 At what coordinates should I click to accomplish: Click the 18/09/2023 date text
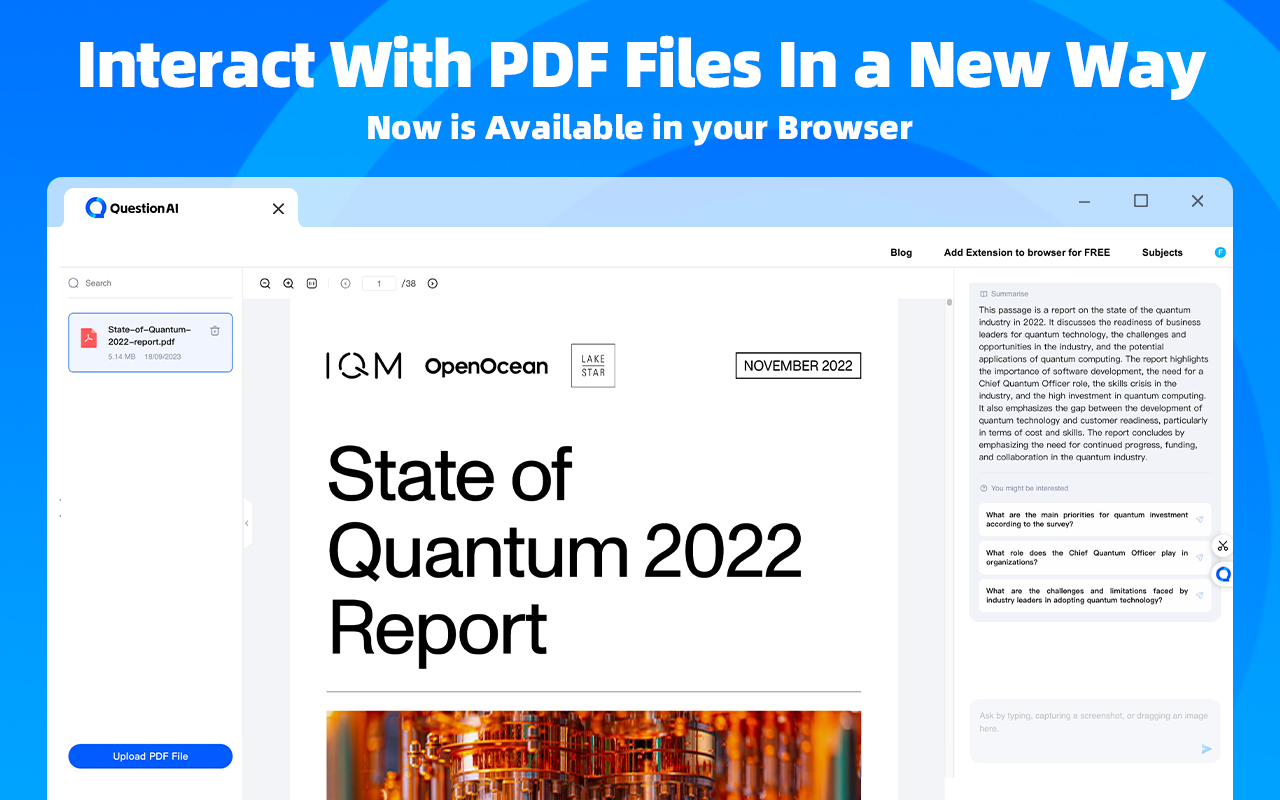(x=162, y=357)
